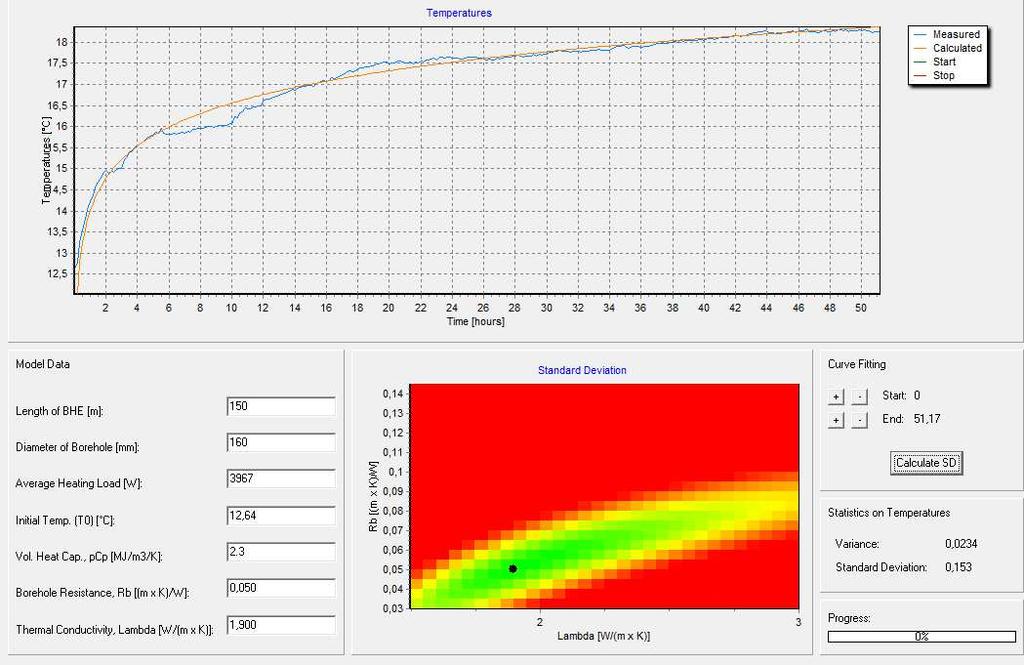Select the Calculated legend entry

click(948, 48)
